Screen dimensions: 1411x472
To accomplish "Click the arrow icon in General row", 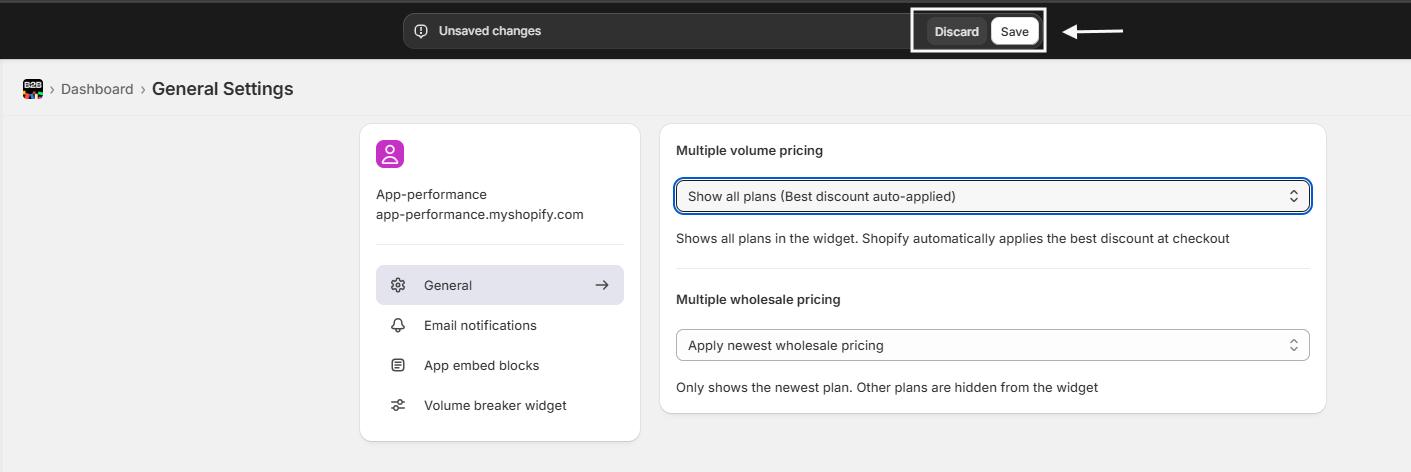I will 602,285.
